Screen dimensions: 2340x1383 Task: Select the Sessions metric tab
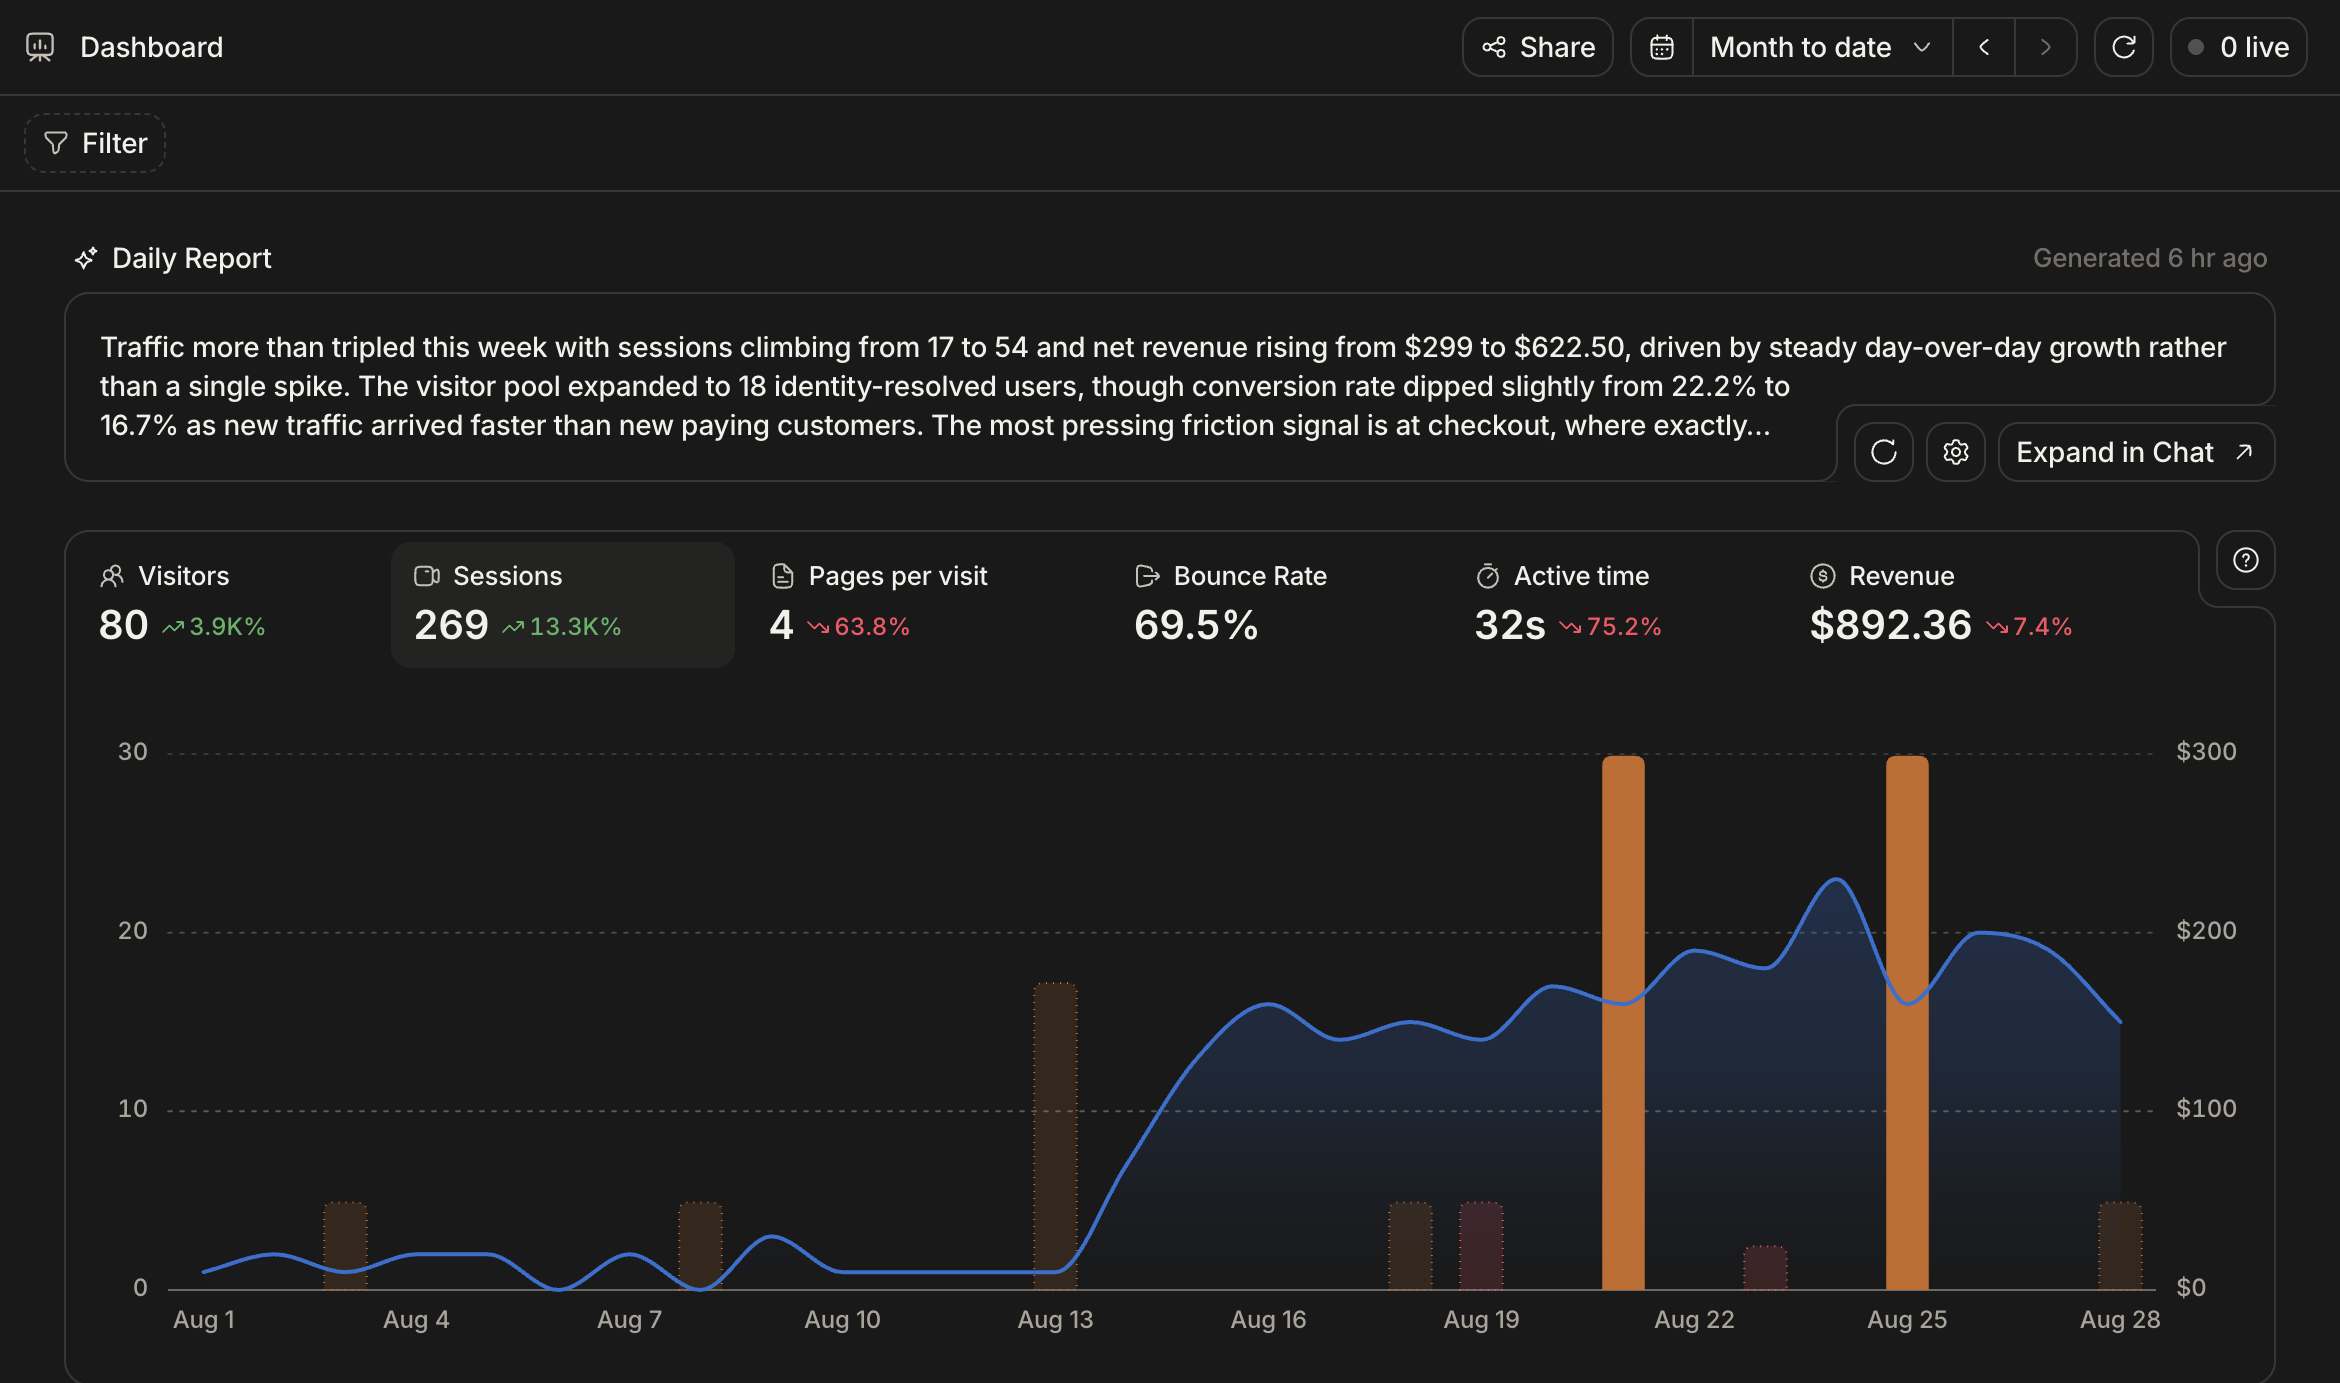(x=563, y=604)
